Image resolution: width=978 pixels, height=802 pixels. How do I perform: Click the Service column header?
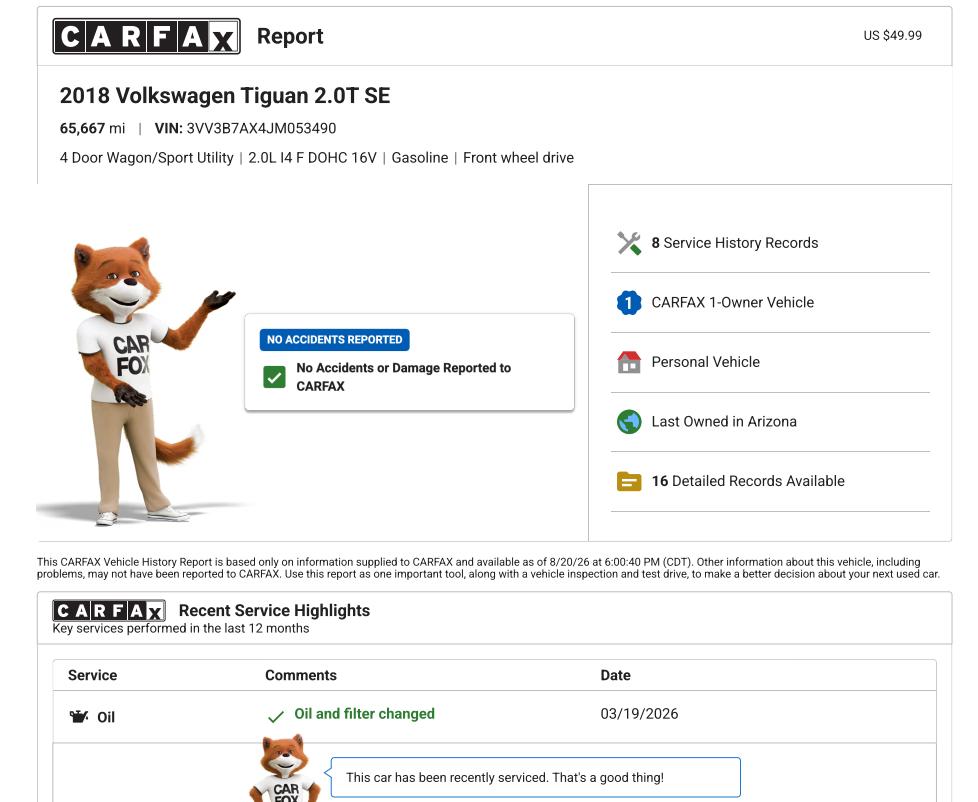tap(92, 675)
